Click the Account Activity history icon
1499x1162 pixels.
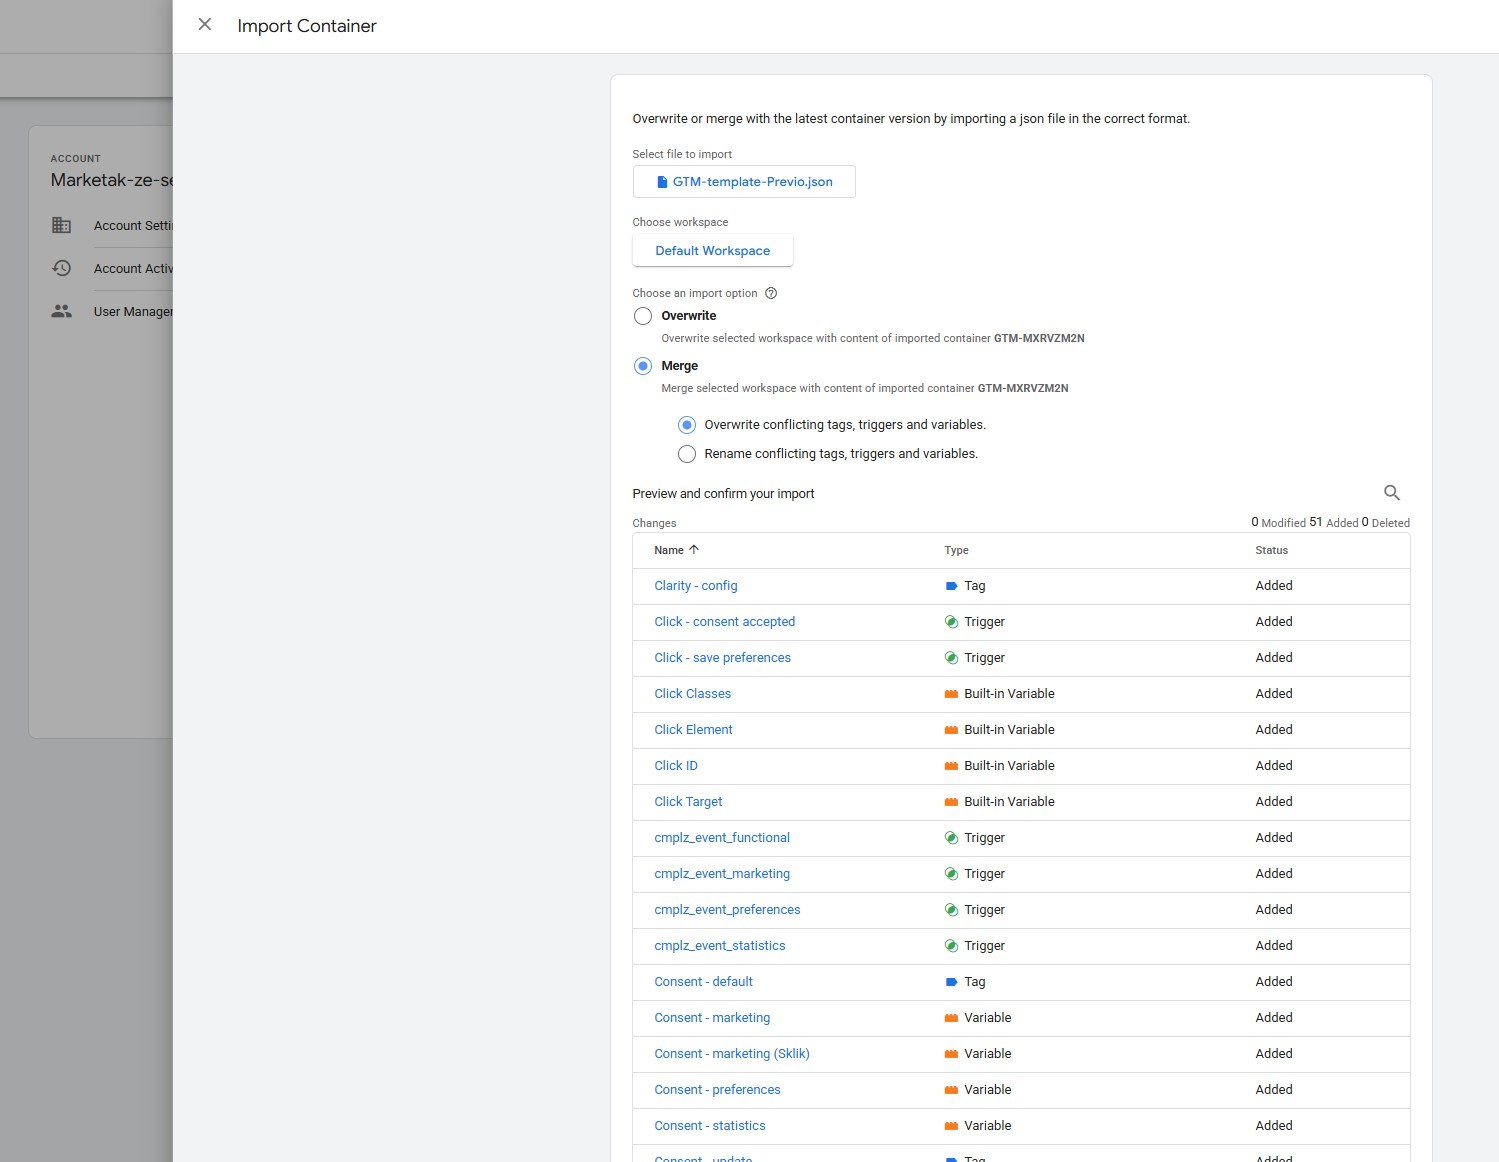(62, 269)
